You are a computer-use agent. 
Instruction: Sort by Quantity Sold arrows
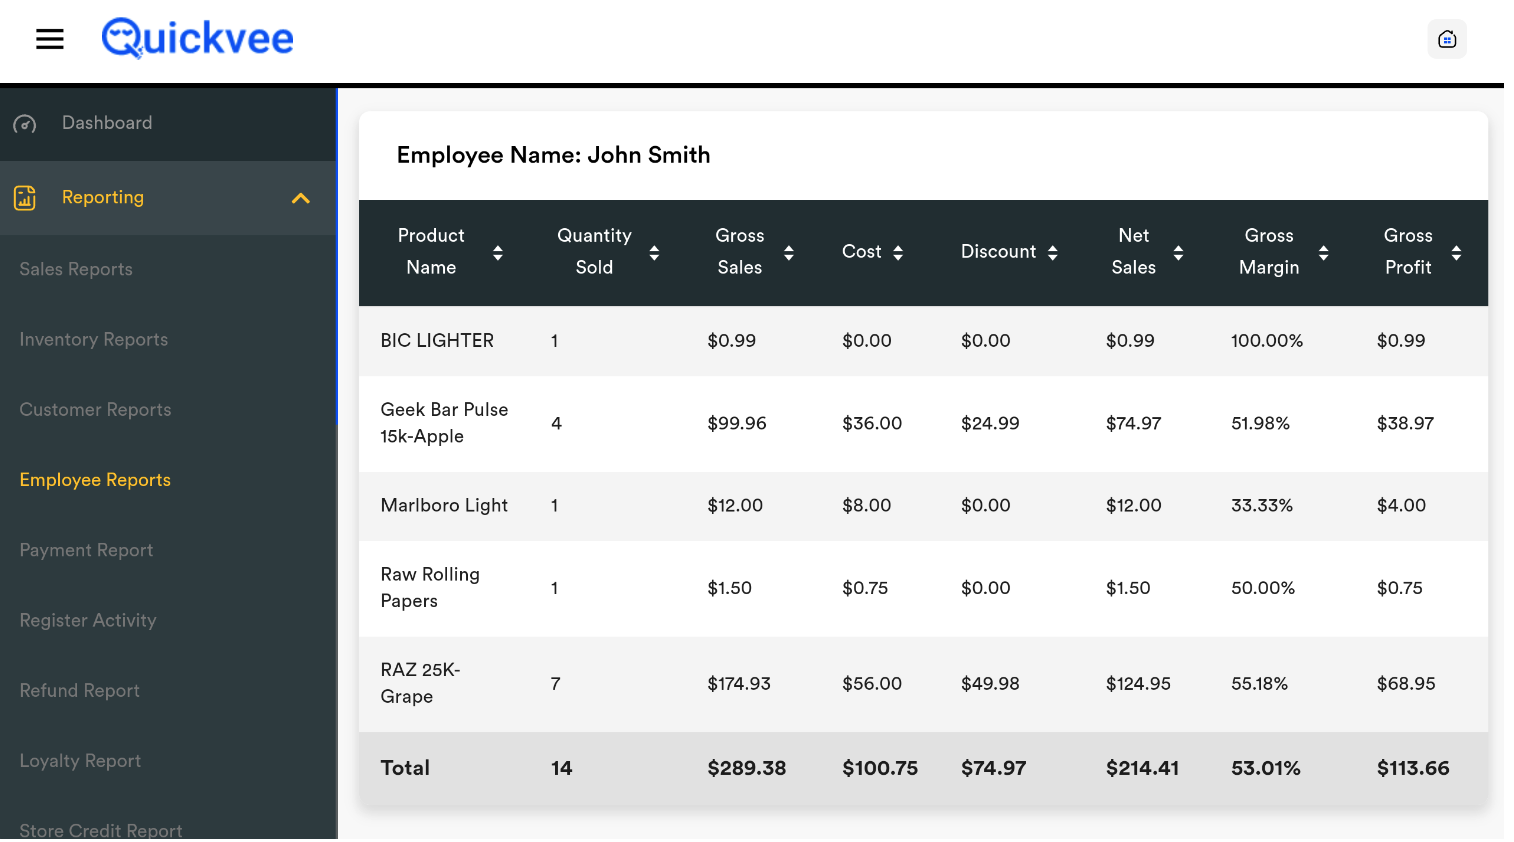point(654,253)
